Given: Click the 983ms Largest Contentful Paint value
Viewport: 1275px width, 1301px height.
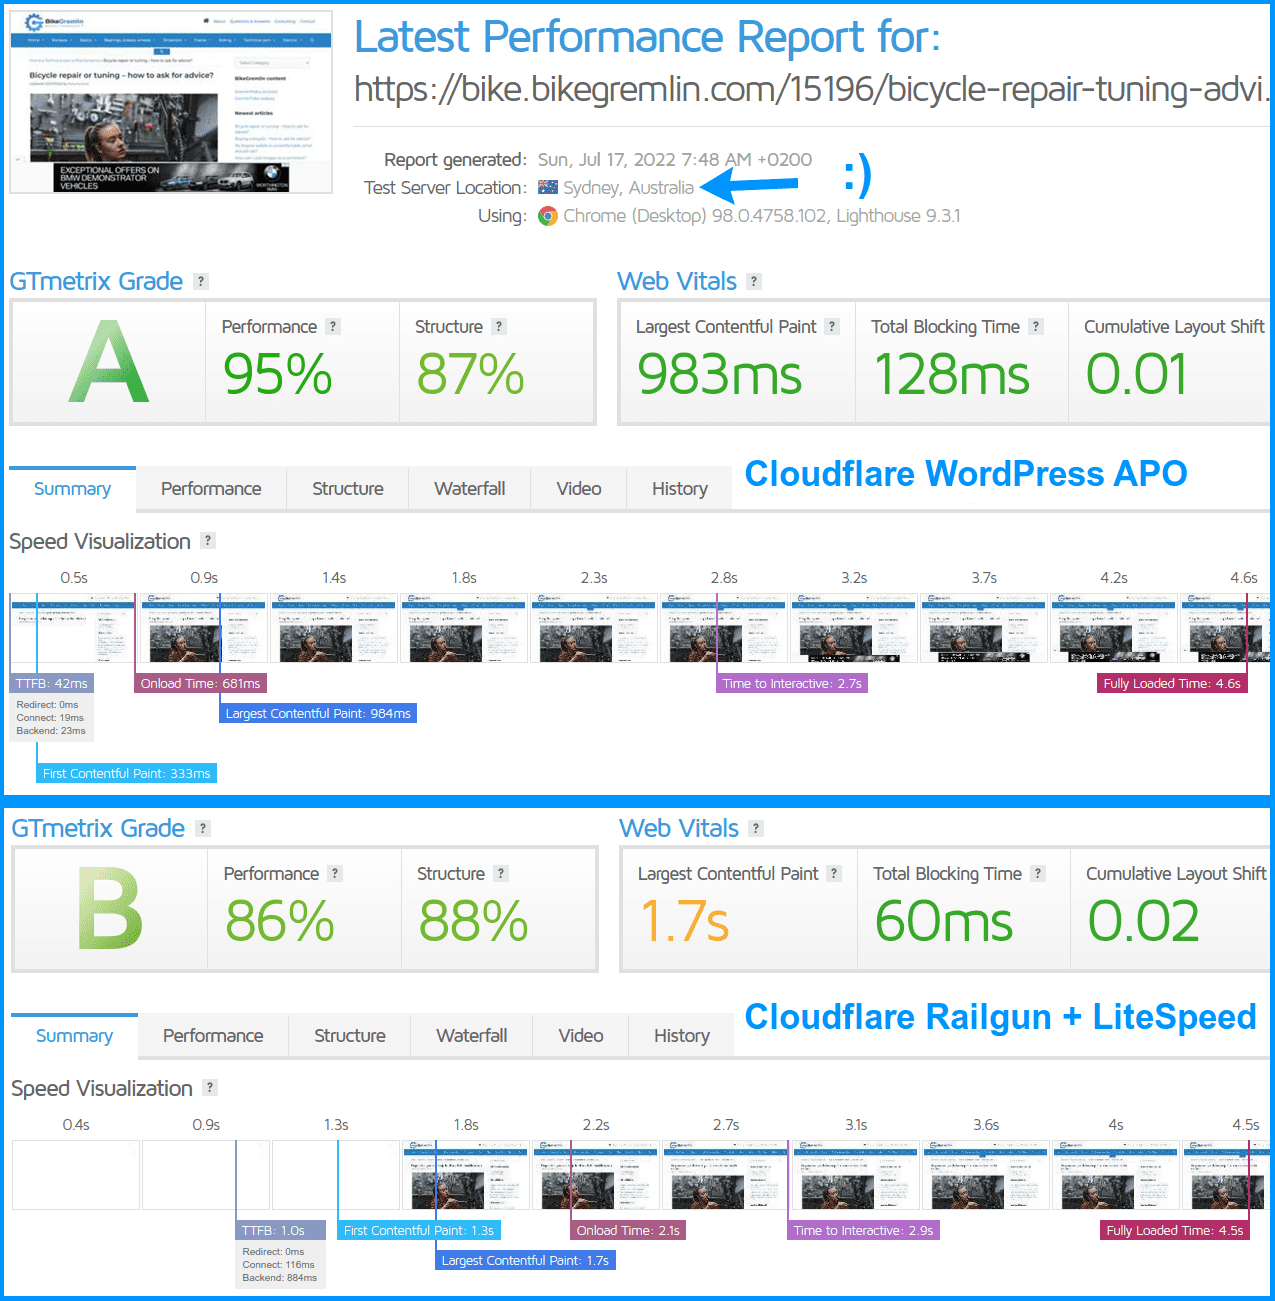Looking at the screenshot, I should [x=720, y=375].
